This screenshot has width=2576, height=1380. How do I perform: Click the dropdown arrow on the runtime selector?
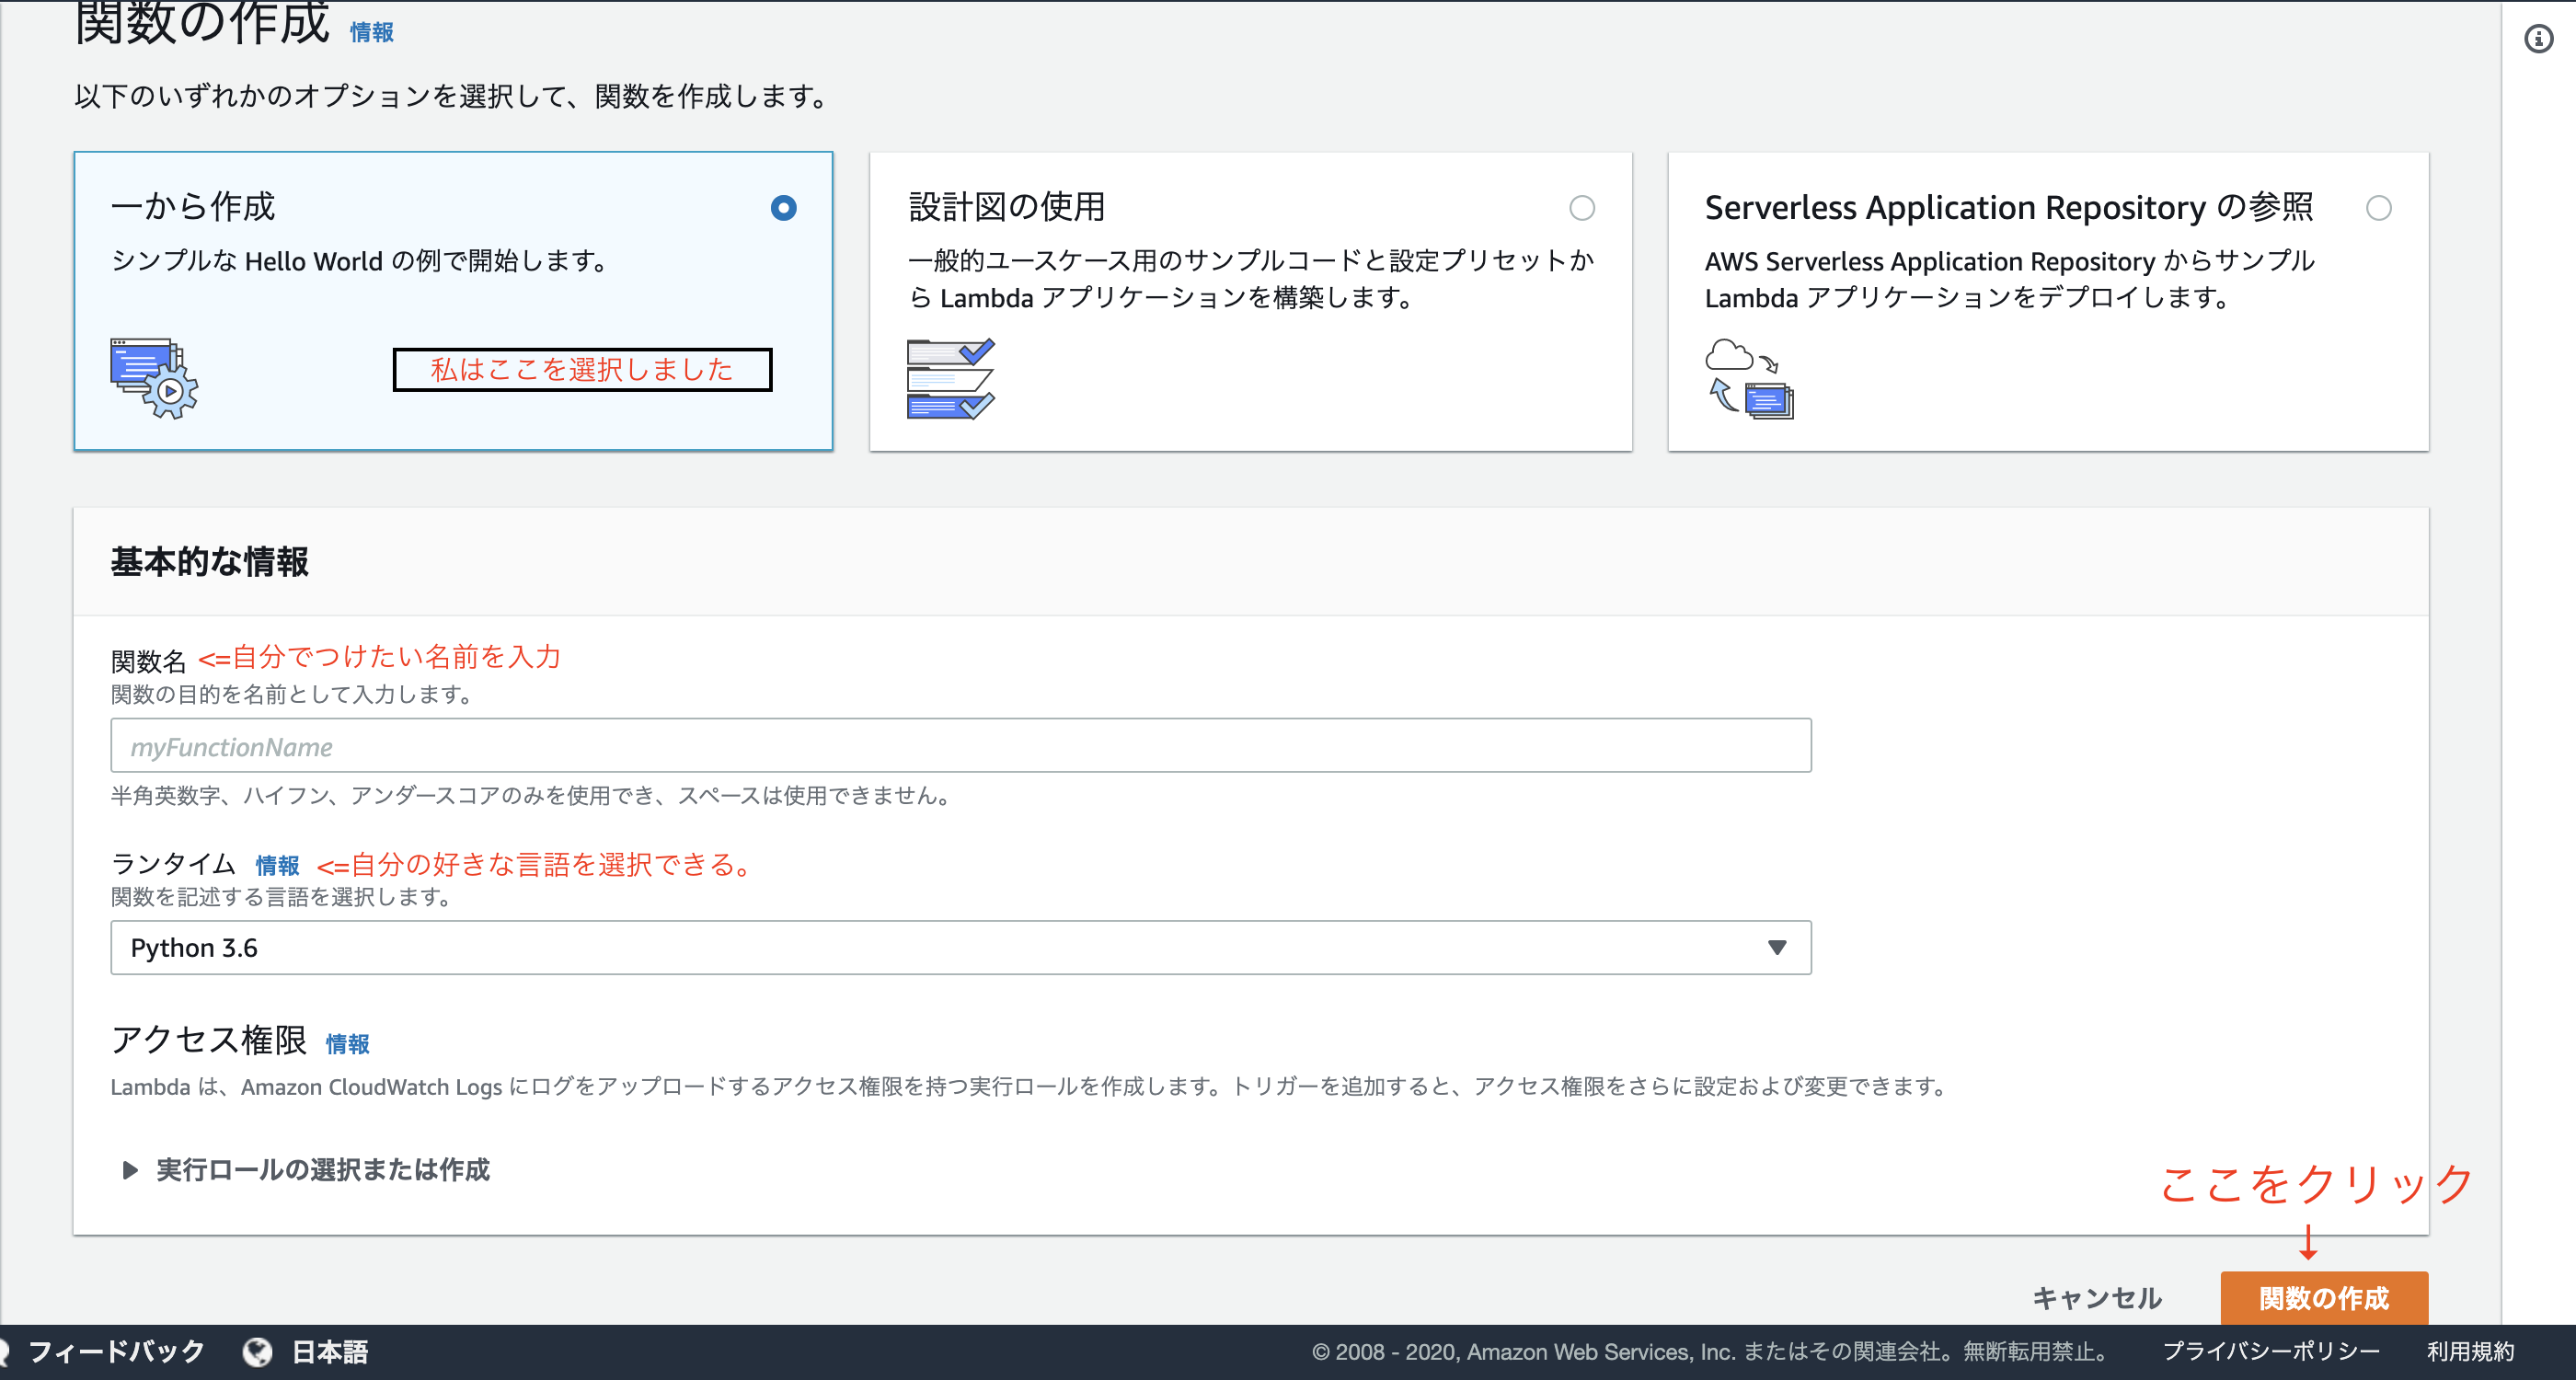[x=1777, y=947]
